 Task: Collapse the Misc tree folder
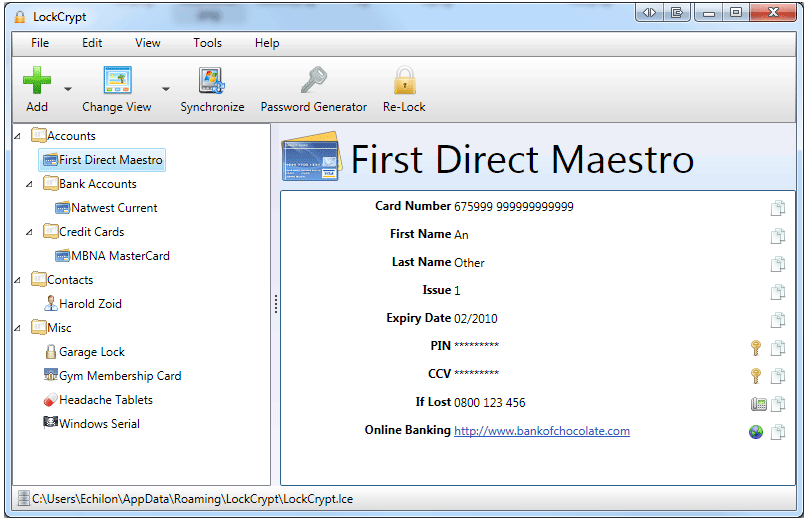point(17,328)
